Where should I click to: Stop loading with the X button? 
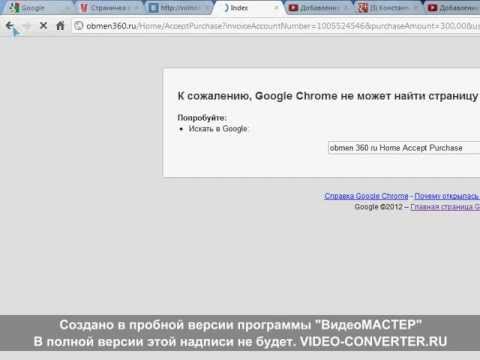point(43,26)
